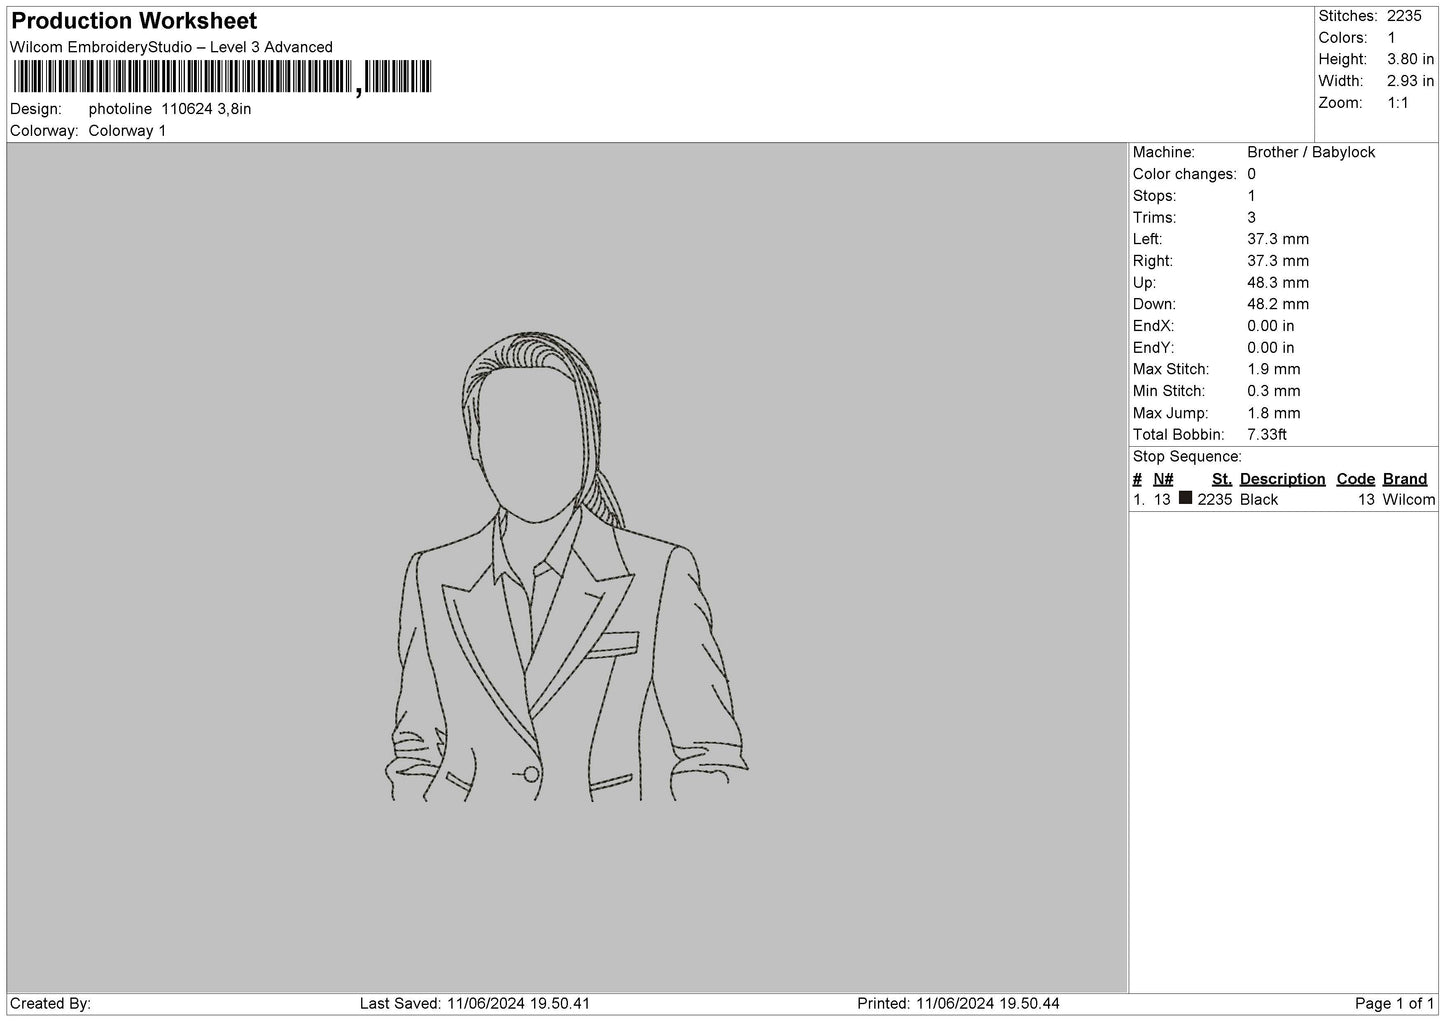Click the Wilcom brand cell

coord(1409,500)
